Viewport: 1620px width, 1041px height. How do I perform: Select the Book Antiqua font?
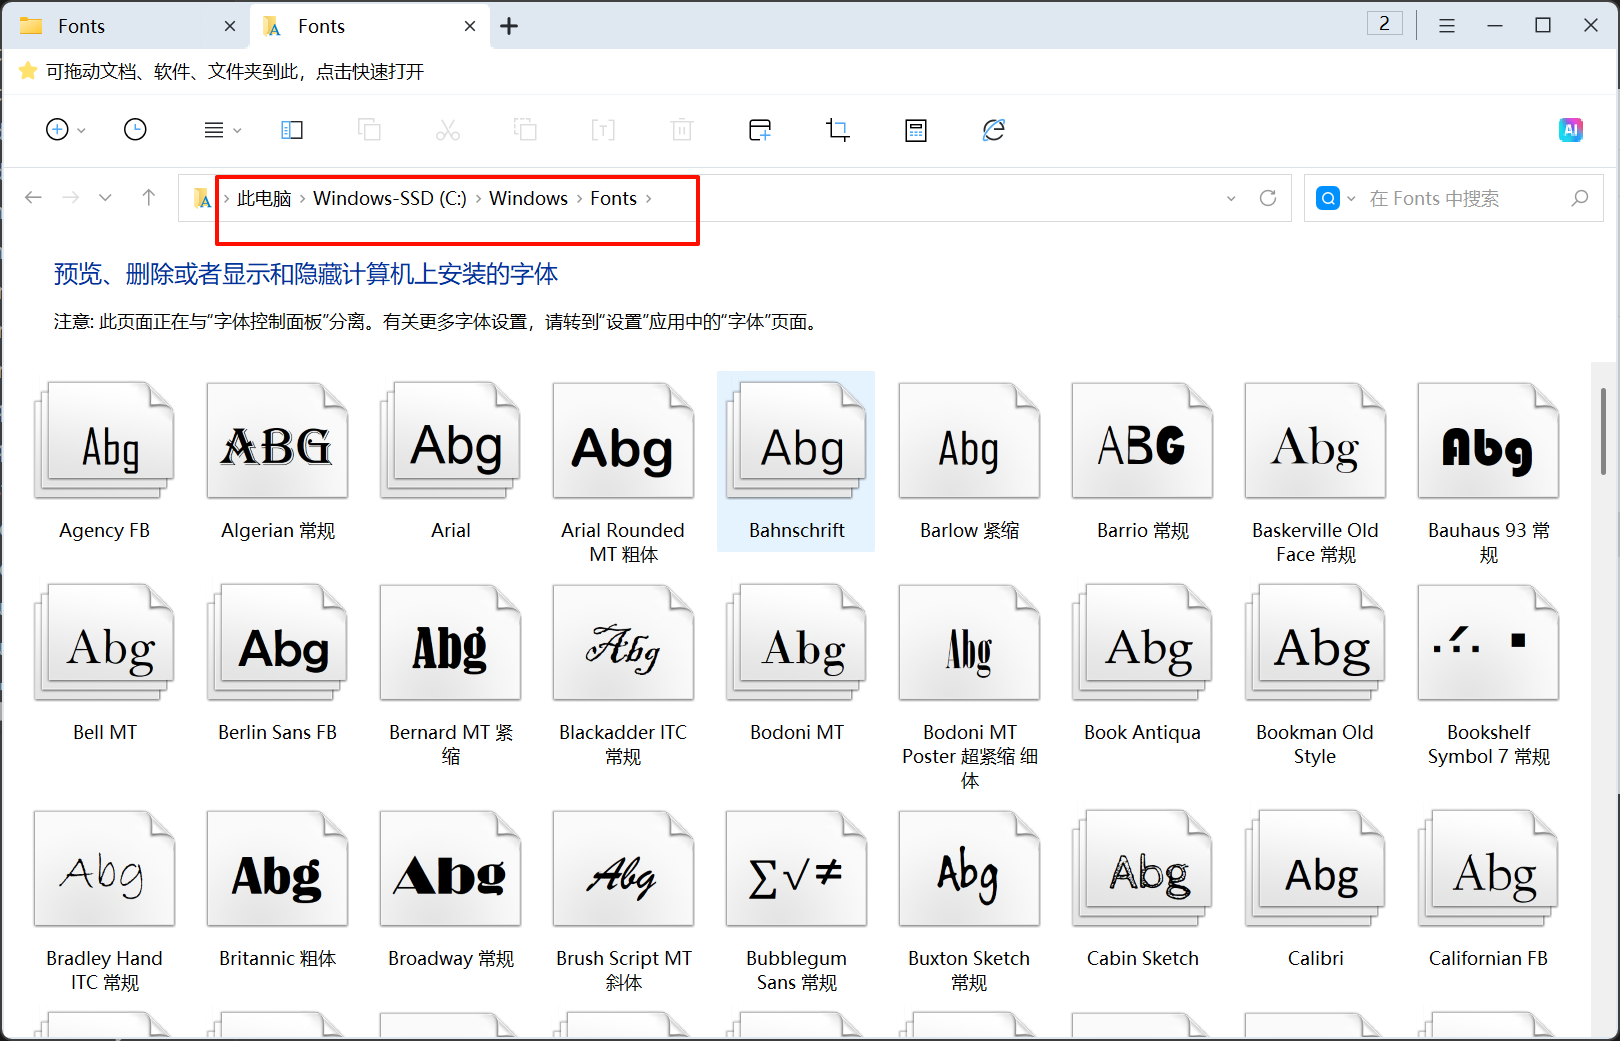pos(1143,663)
